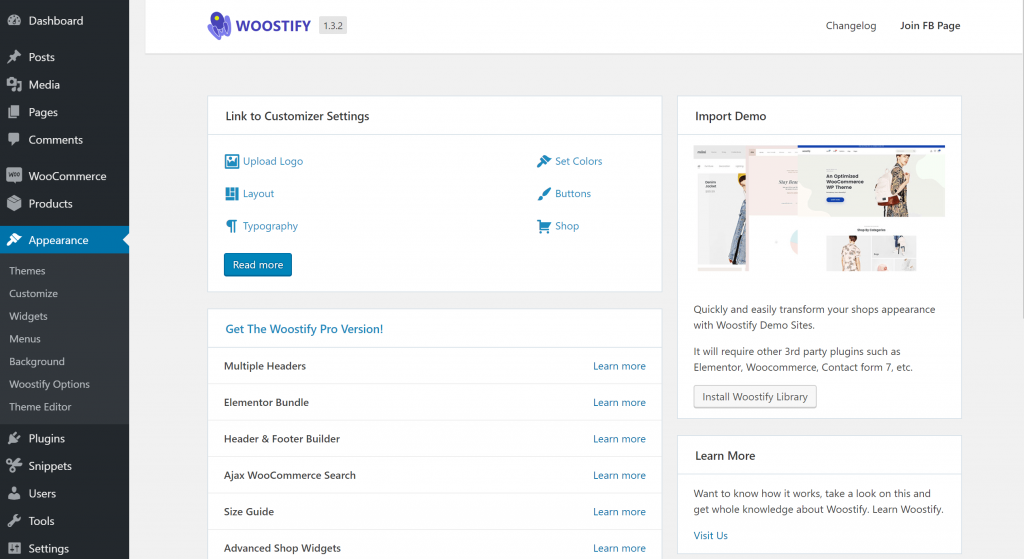This screenshot has height=559, width=1024.
Task: Click the Plugins plug icon
Action: (x=14, y=438)
